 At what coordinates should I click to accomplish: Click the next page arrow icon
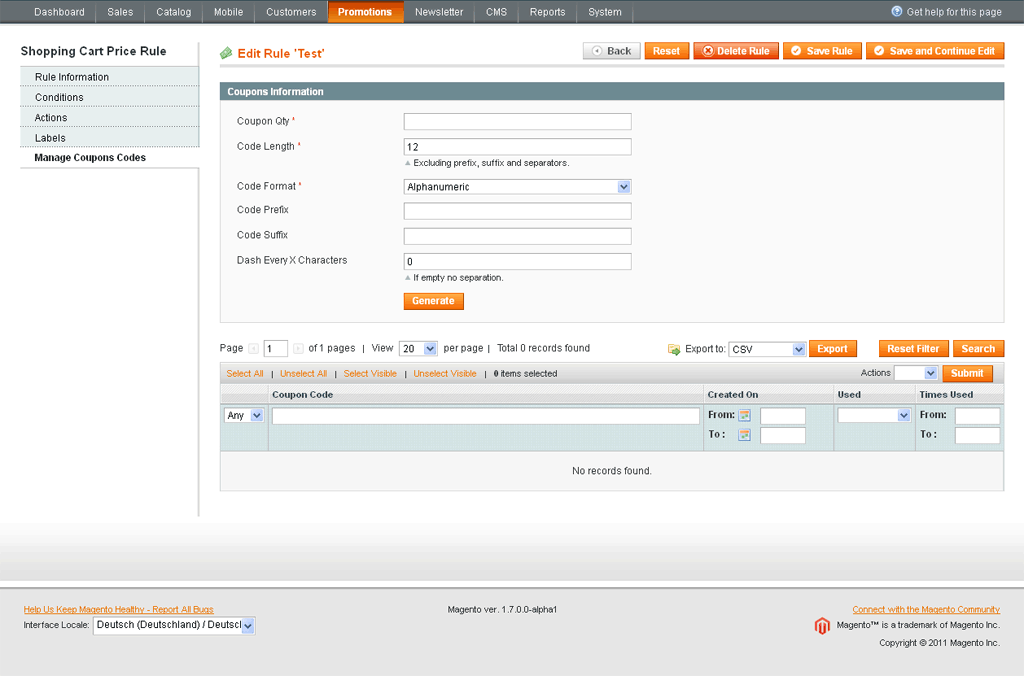tap(298, 349)
